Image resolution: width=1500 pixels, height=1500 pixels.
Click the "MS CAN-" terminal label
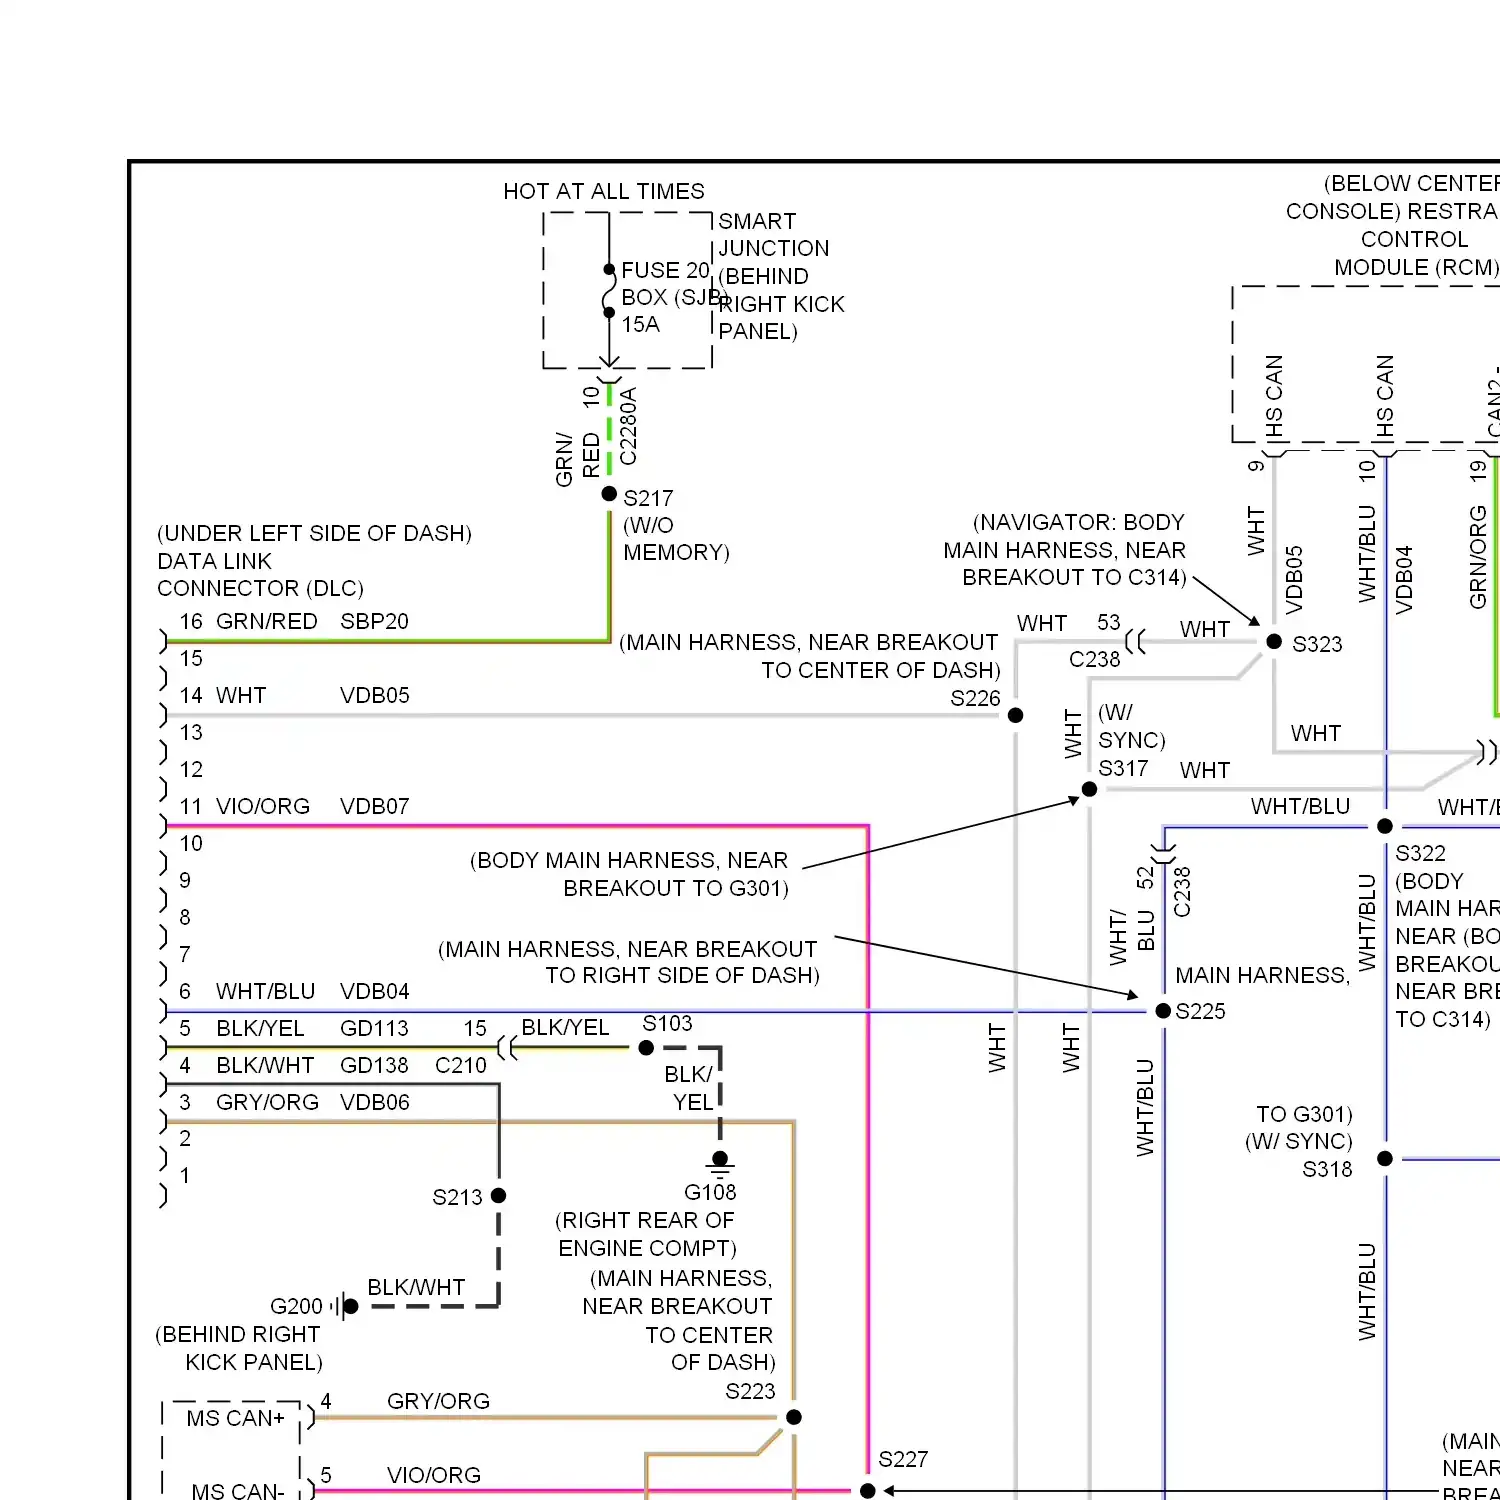(238, 1491)
